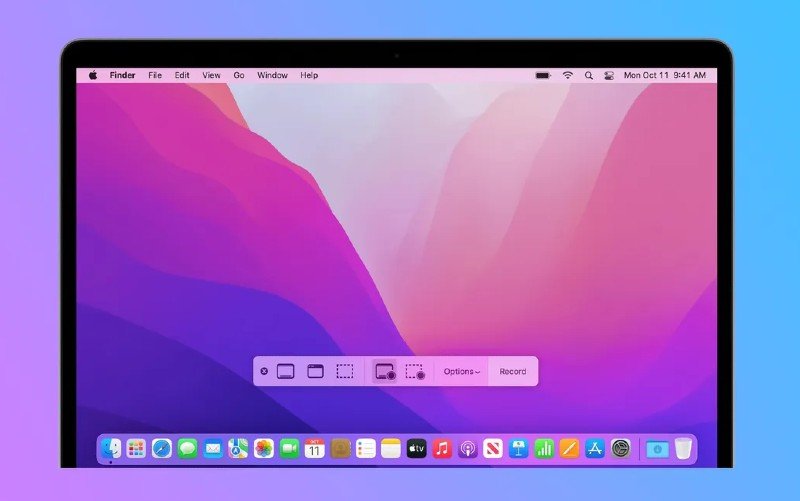Open Messages from the Dock

coord(187,448)
